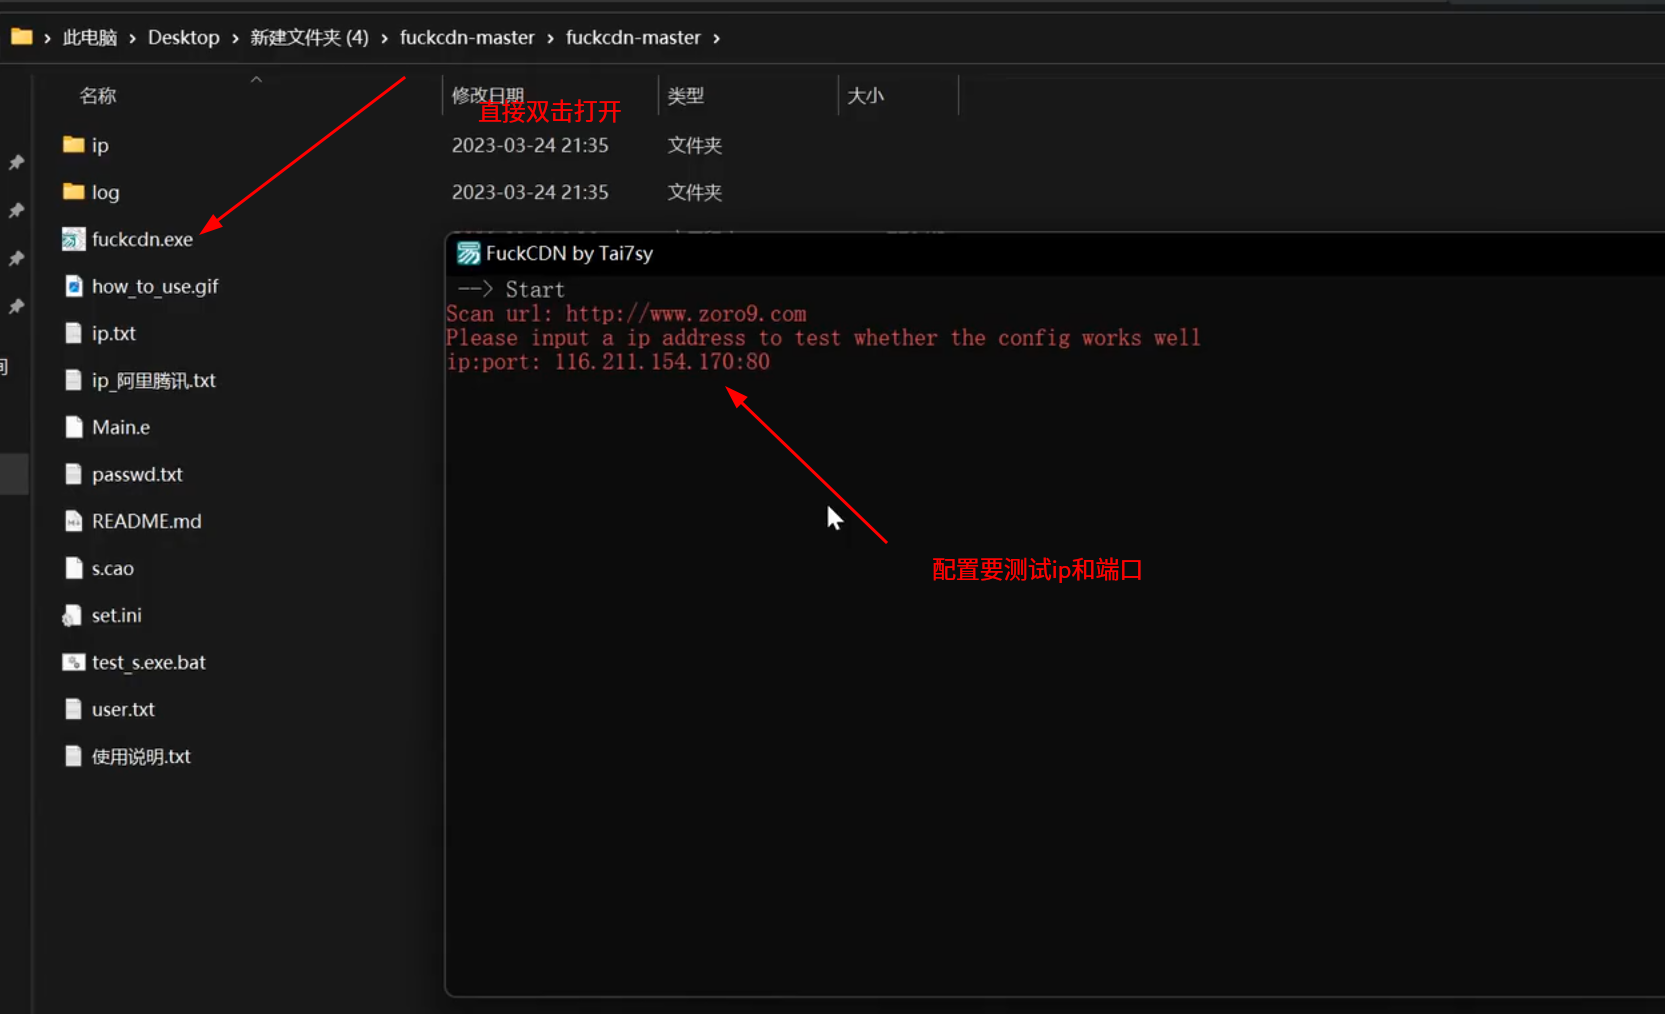Click the 'FuckCDN by Tai7sy' console title
The image size is (1665, 1014).
pyautogui.click(x=569, y=253)
